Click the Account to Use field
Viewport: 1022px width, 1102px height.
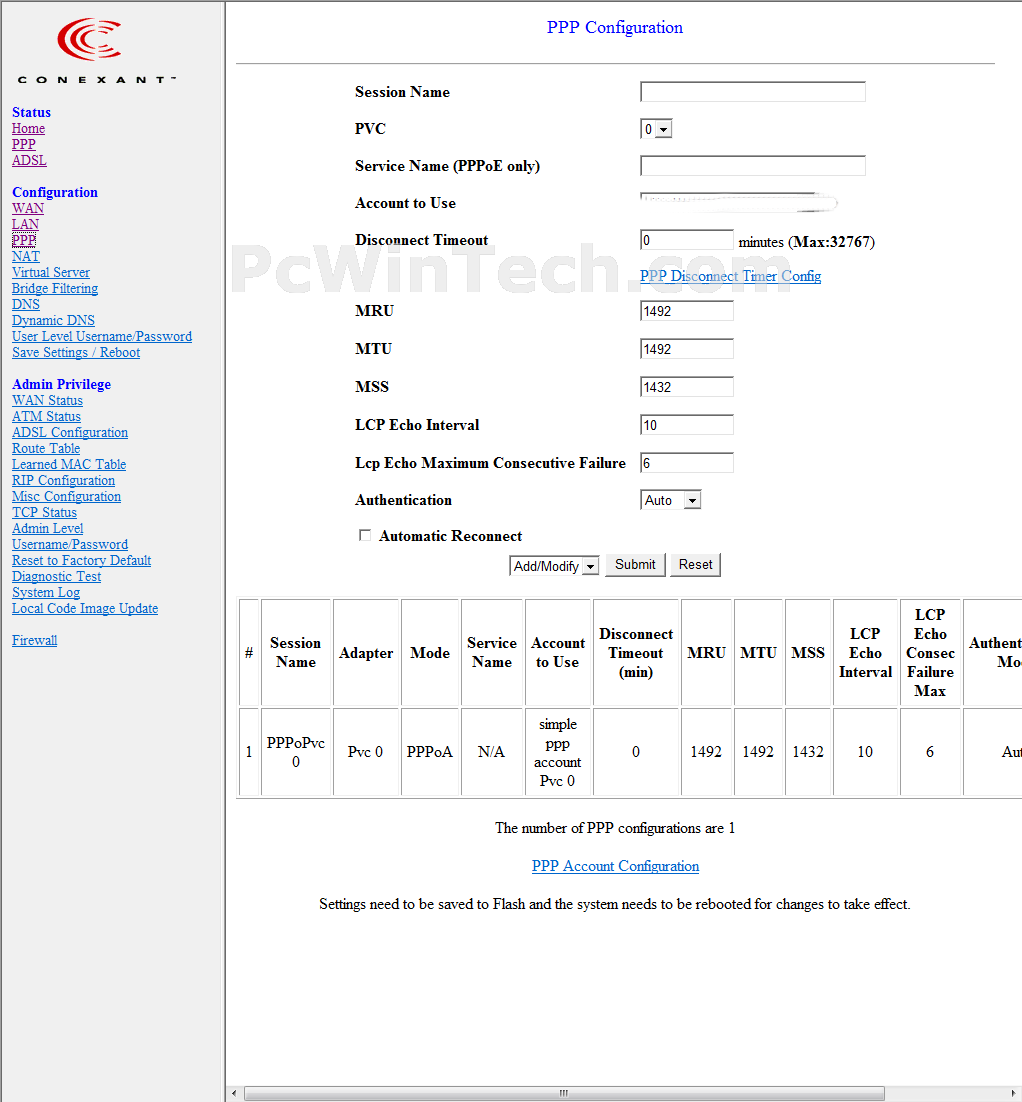point(738,202)
